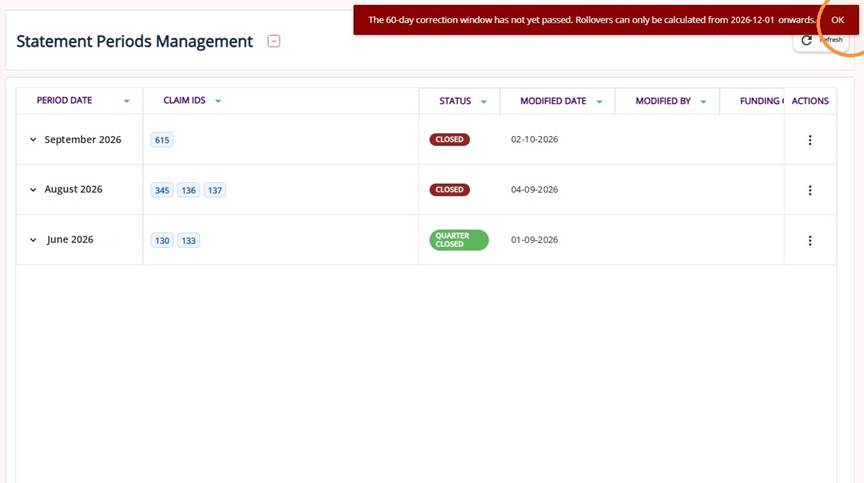Open the Period Date column filter arrow
The width and height of the screenshot is (864, 483).
[127, 101]
